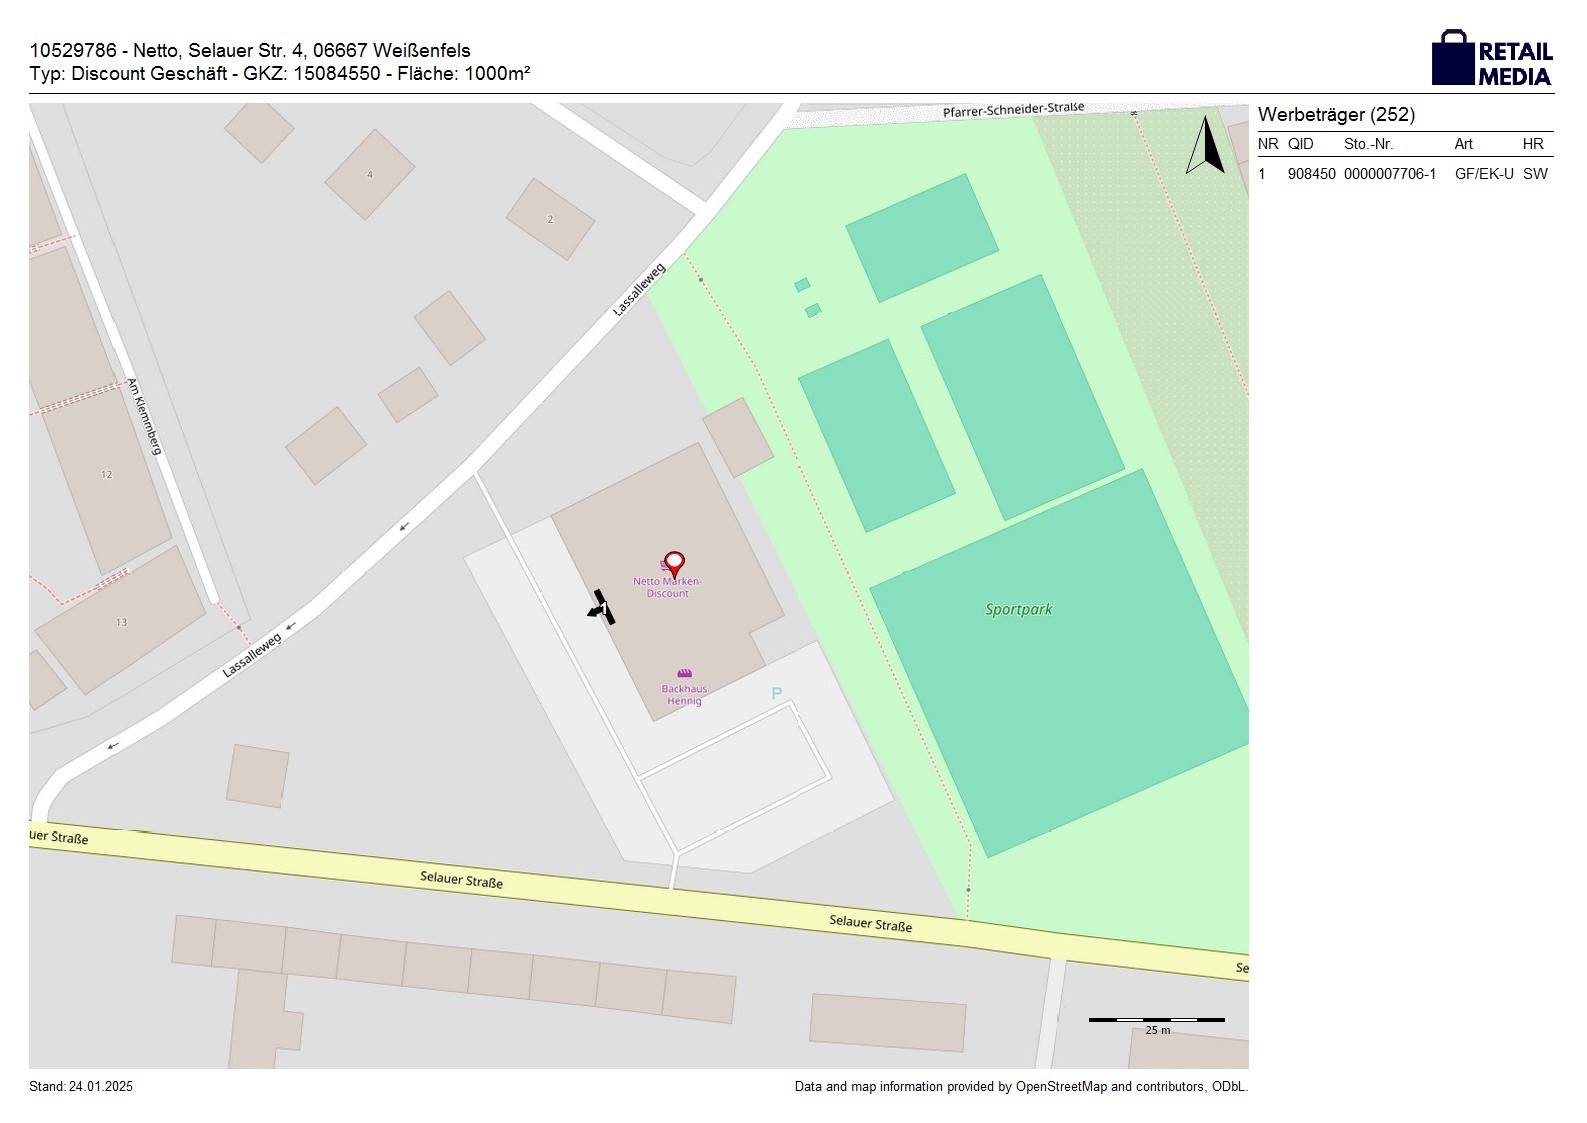Image resolution: width=1587 pixels, height=1123 pixels.
Task: Select the Am Klemmberg street label
Action: click(x=144, y=417)
